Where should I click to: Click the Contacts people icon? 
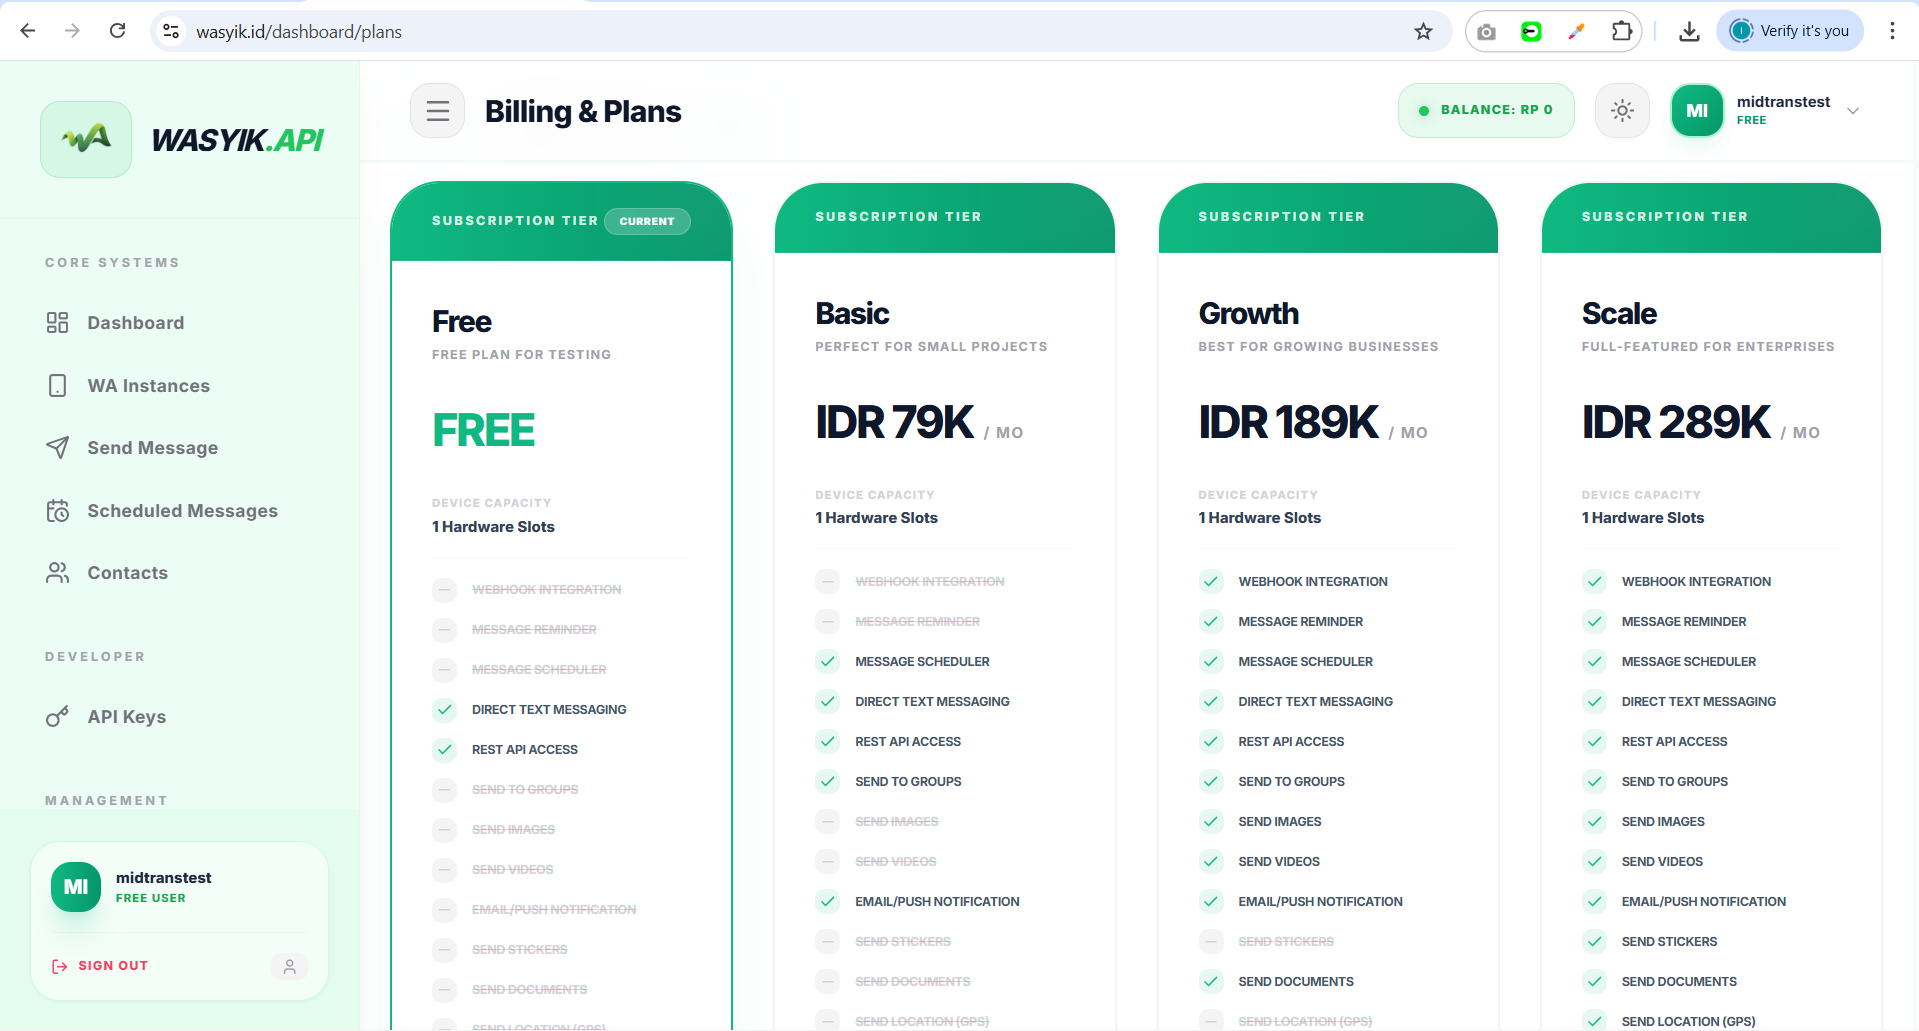58,573
